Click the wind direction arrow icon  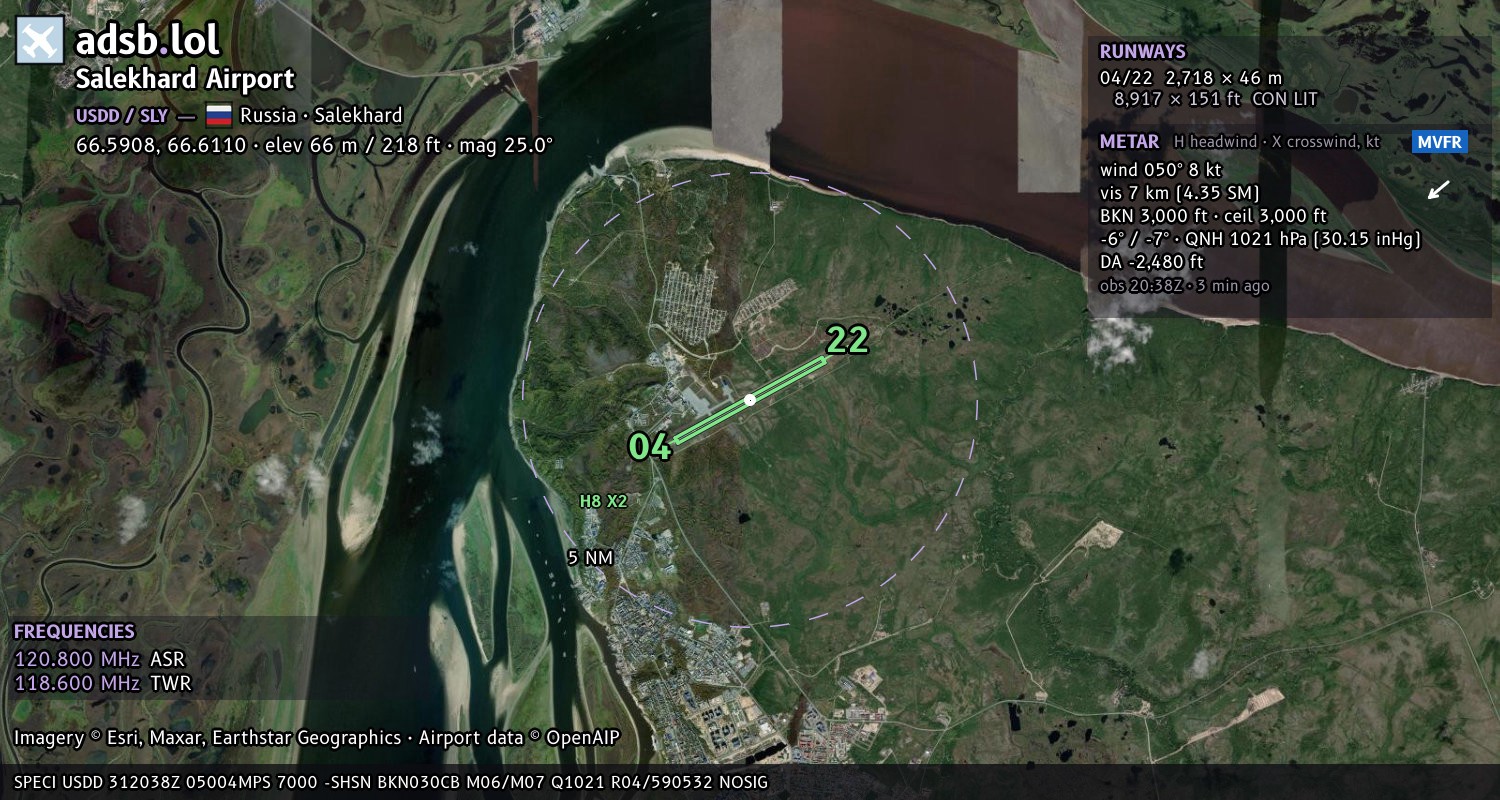[1438, 190]
